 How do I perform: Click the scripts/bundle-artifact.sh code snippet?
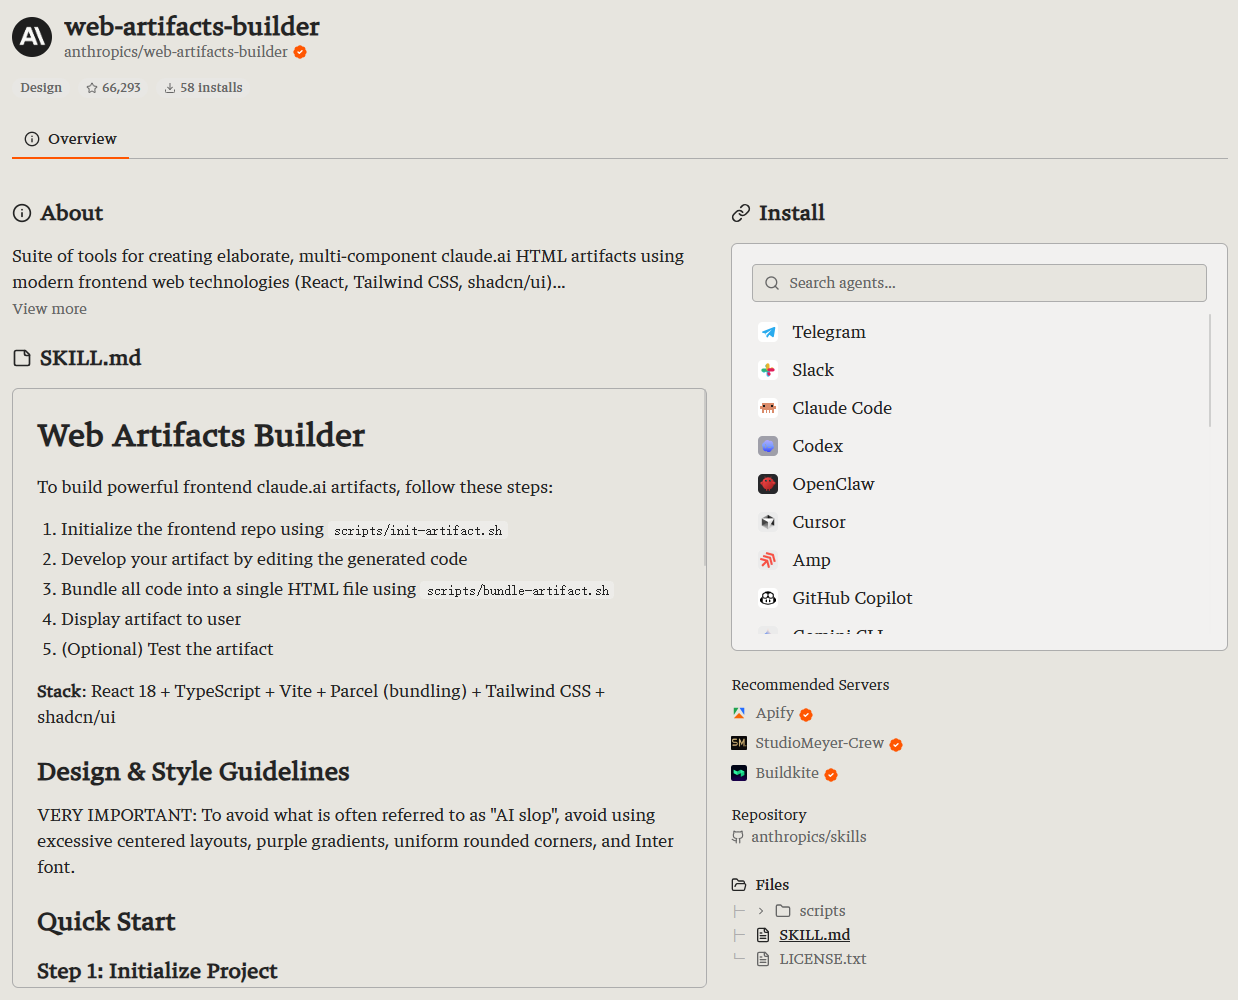pyautogui.click(x=518, y=591)
